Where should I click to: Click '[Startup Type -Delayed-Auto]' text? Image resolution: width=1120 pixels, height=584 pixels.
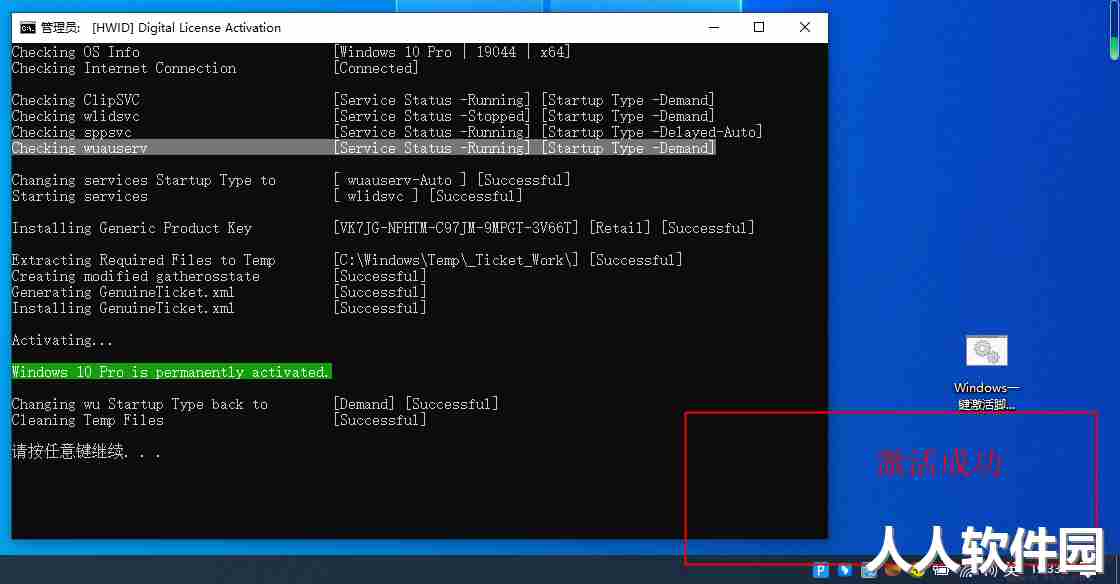(651, 132)
